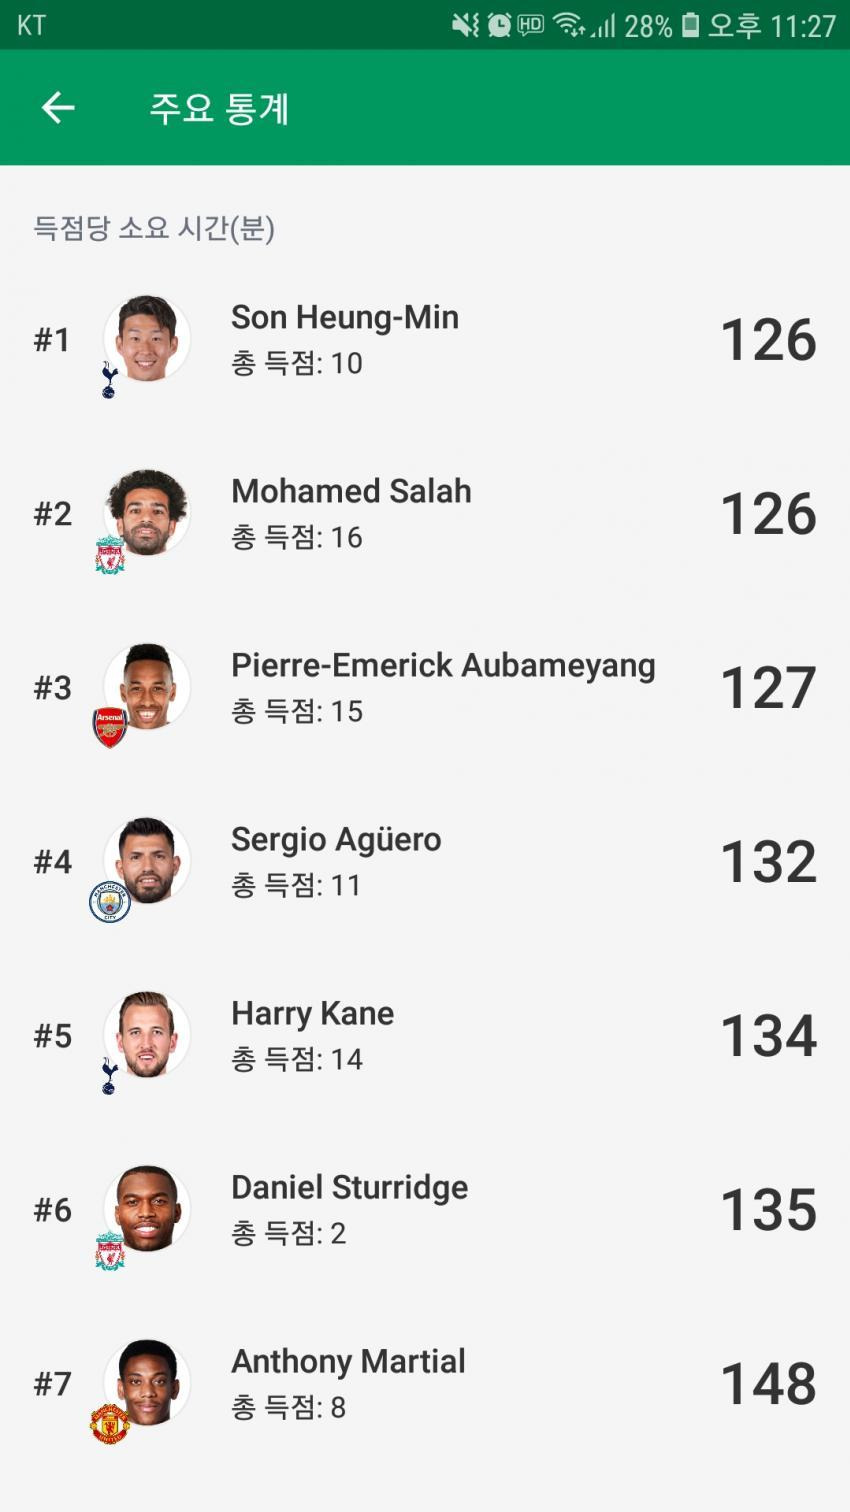The image size is (850, 1512).
Task: Open Son Heung-Min's player photo
Action: click(147, 338)
